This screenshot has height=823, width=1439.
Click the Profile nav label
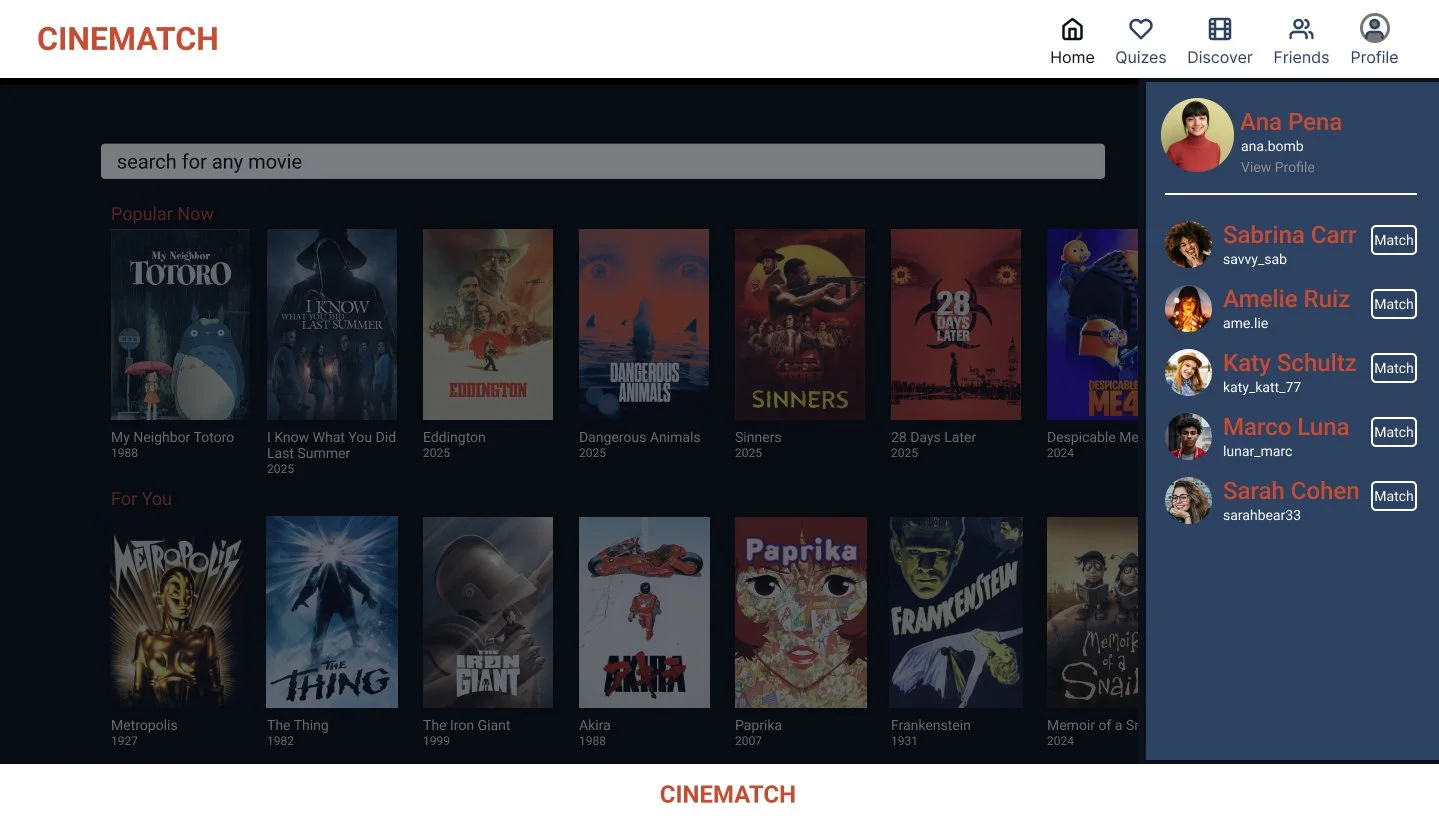[x=1374, y=57]
